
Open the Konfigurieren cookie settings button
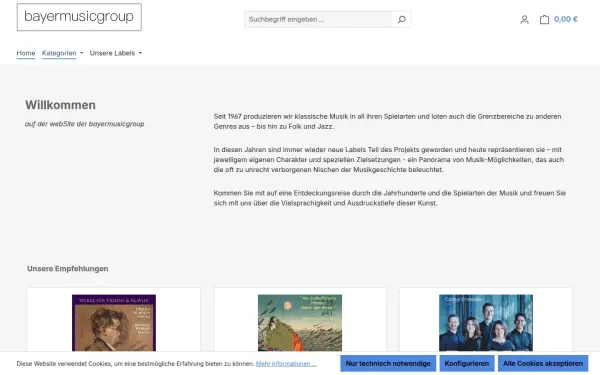467,364
